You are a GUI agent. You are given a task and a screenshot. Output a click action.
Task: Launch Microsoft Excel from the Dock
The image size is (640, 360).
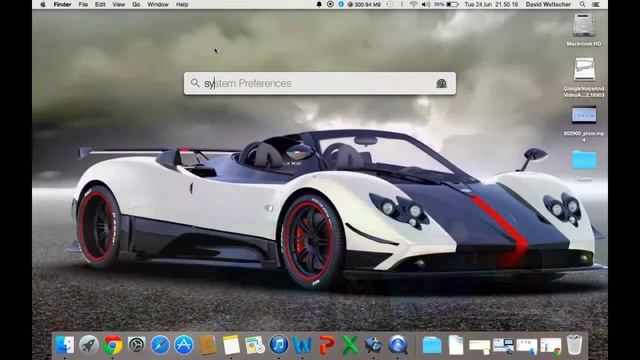point(350,345)
